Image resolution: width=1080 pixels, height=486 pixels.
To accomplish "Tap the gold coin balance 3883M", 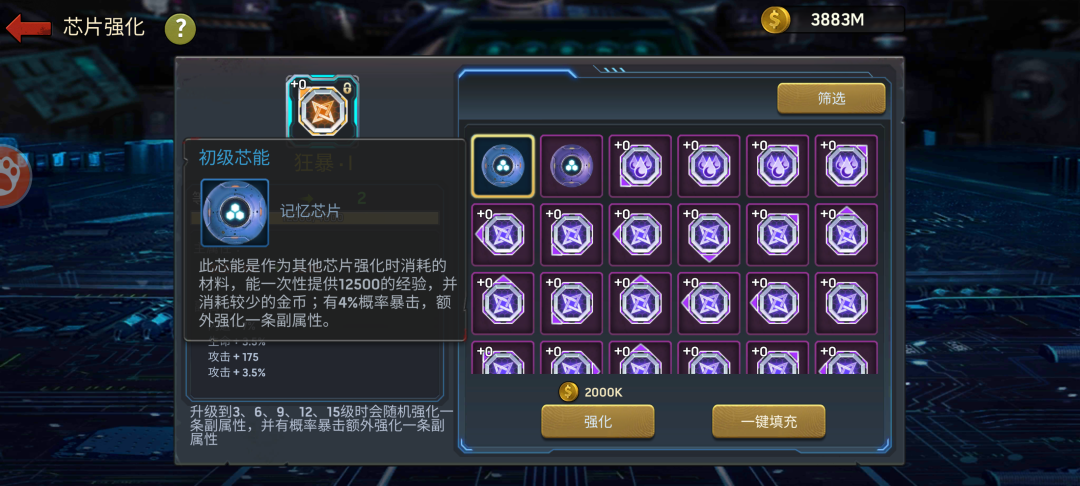I will click(833, 19).
